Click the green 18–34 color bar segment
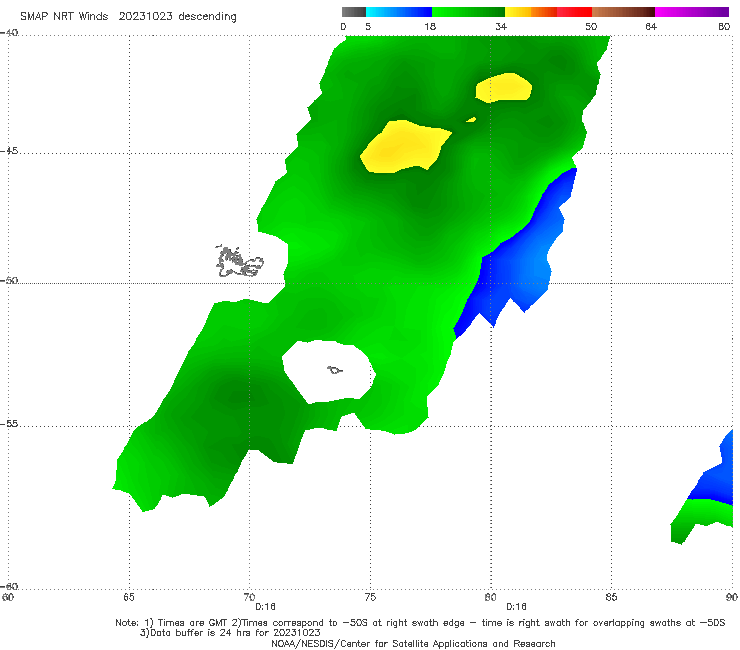 pyautogui.click(x=468, y=12)
